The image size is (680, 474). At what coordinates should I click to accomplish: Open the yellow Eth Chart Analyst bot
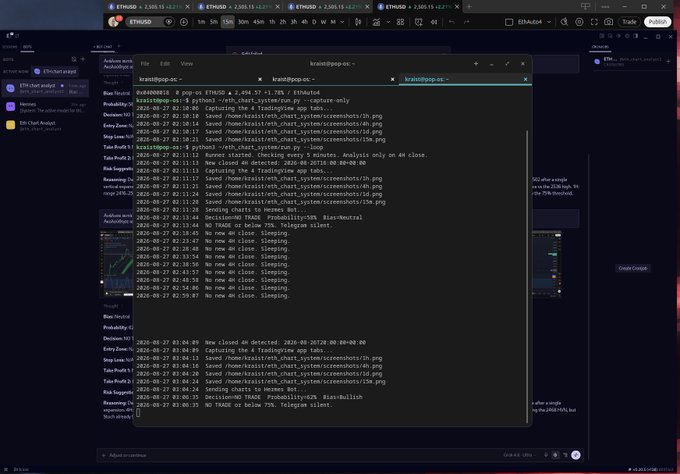click(x=46, y=126)
